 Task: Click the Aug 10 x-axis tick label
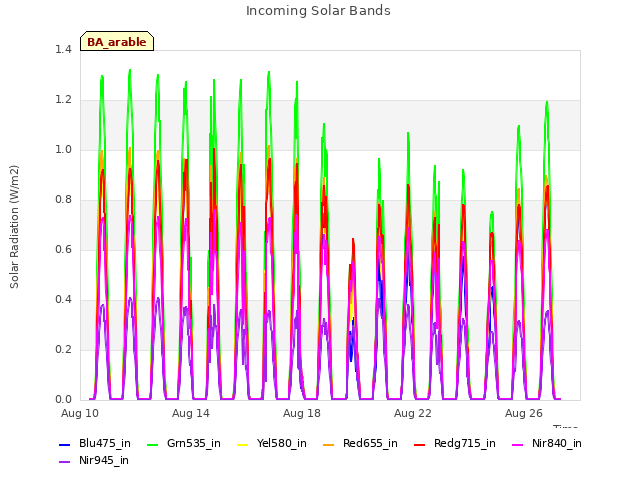click(x=80, y=413)
